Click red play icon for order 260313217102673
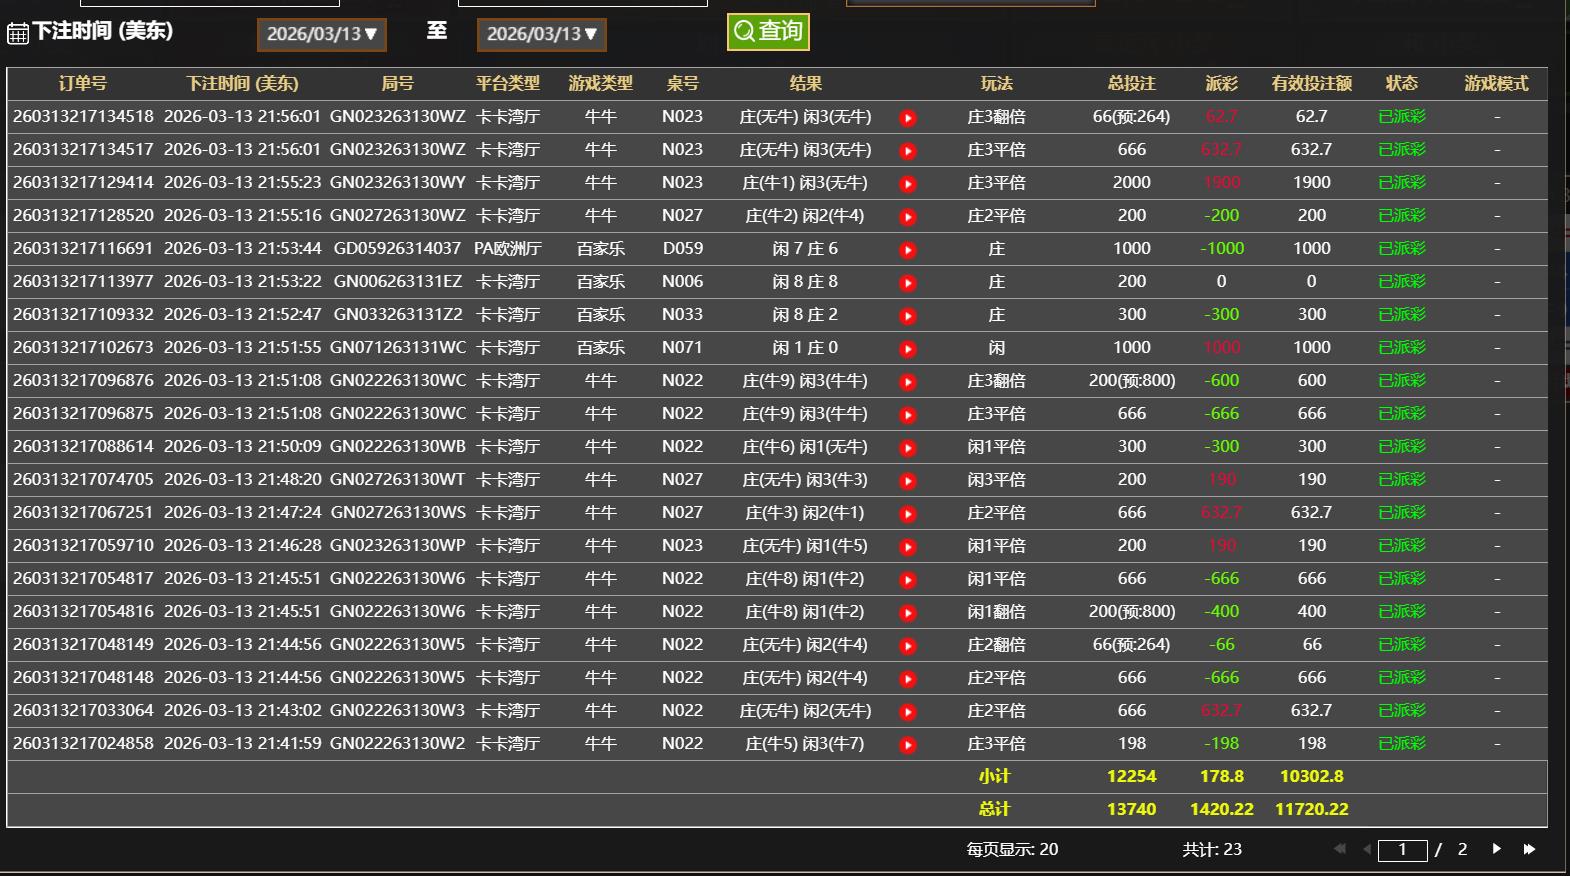This screenshot has height=876, width=1570. 908,349
